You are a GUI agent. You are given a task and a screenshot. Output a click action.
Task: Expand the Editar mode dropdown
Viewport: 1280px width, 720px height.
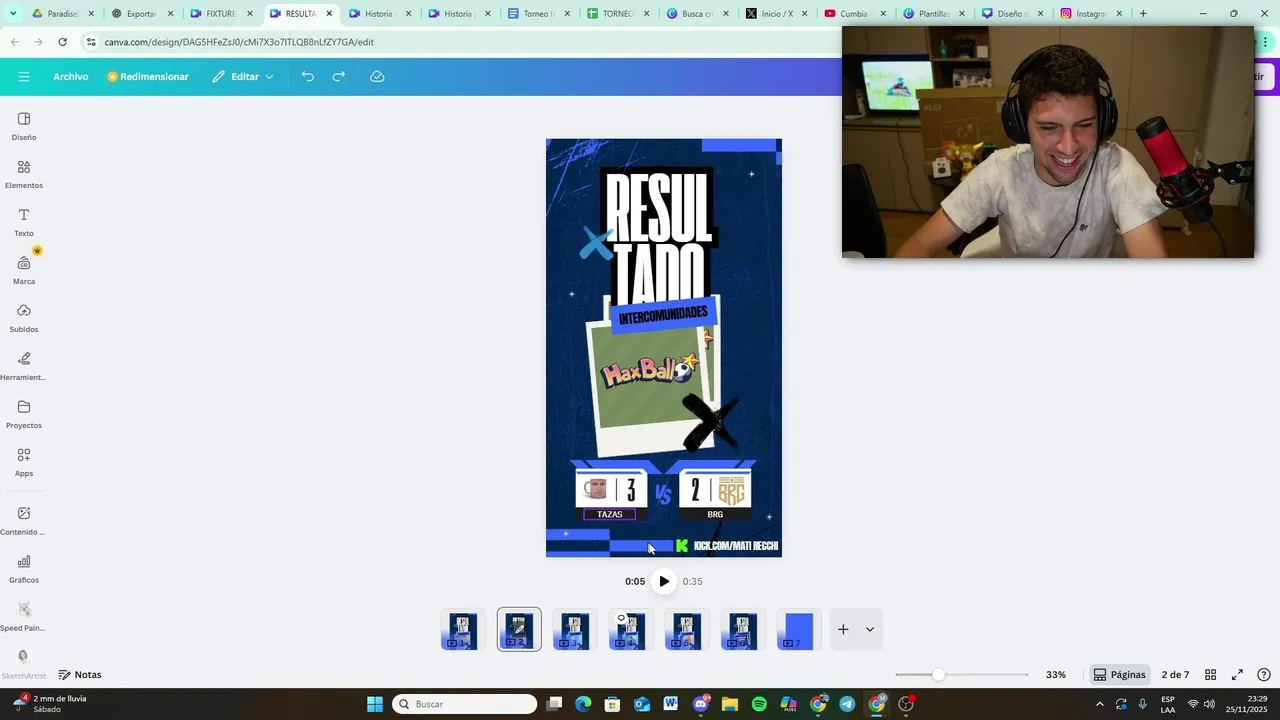(x=243, y=76)
